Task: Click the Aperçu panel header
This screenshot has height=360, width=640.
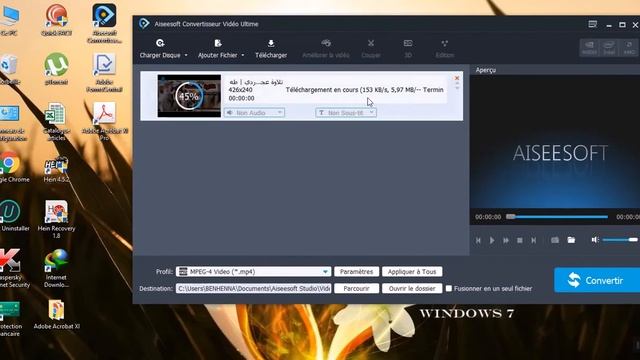Action: tap(486, 70)
